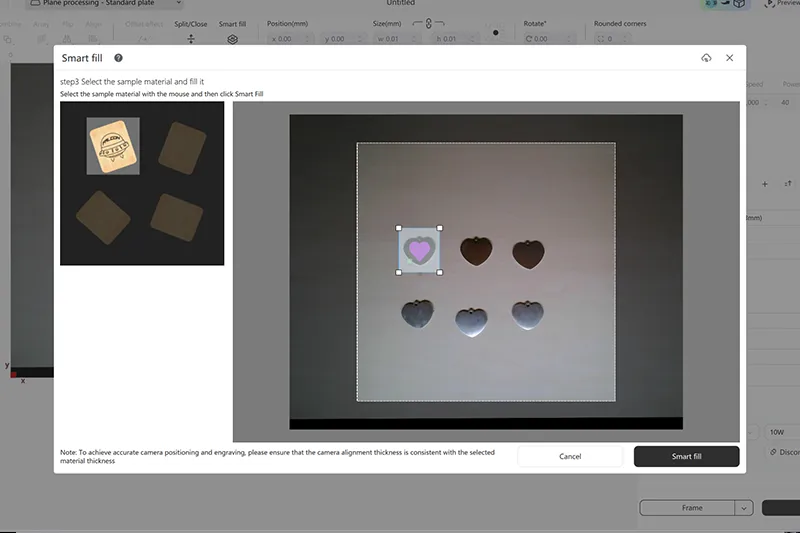Click the cloud upload icon in dialog header

pyautogui.click(x=706, y=58)
